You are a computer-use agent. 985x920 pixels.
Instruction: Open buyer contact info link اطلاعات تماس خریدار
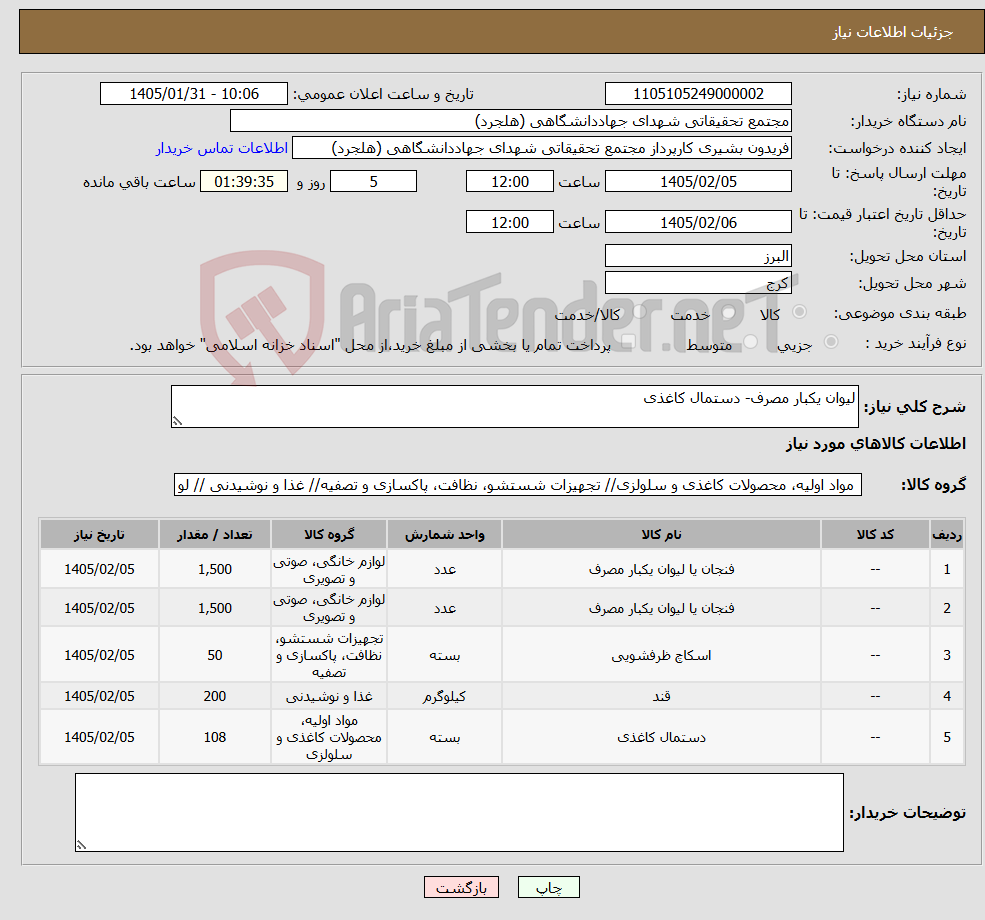[x=222, y=148]
